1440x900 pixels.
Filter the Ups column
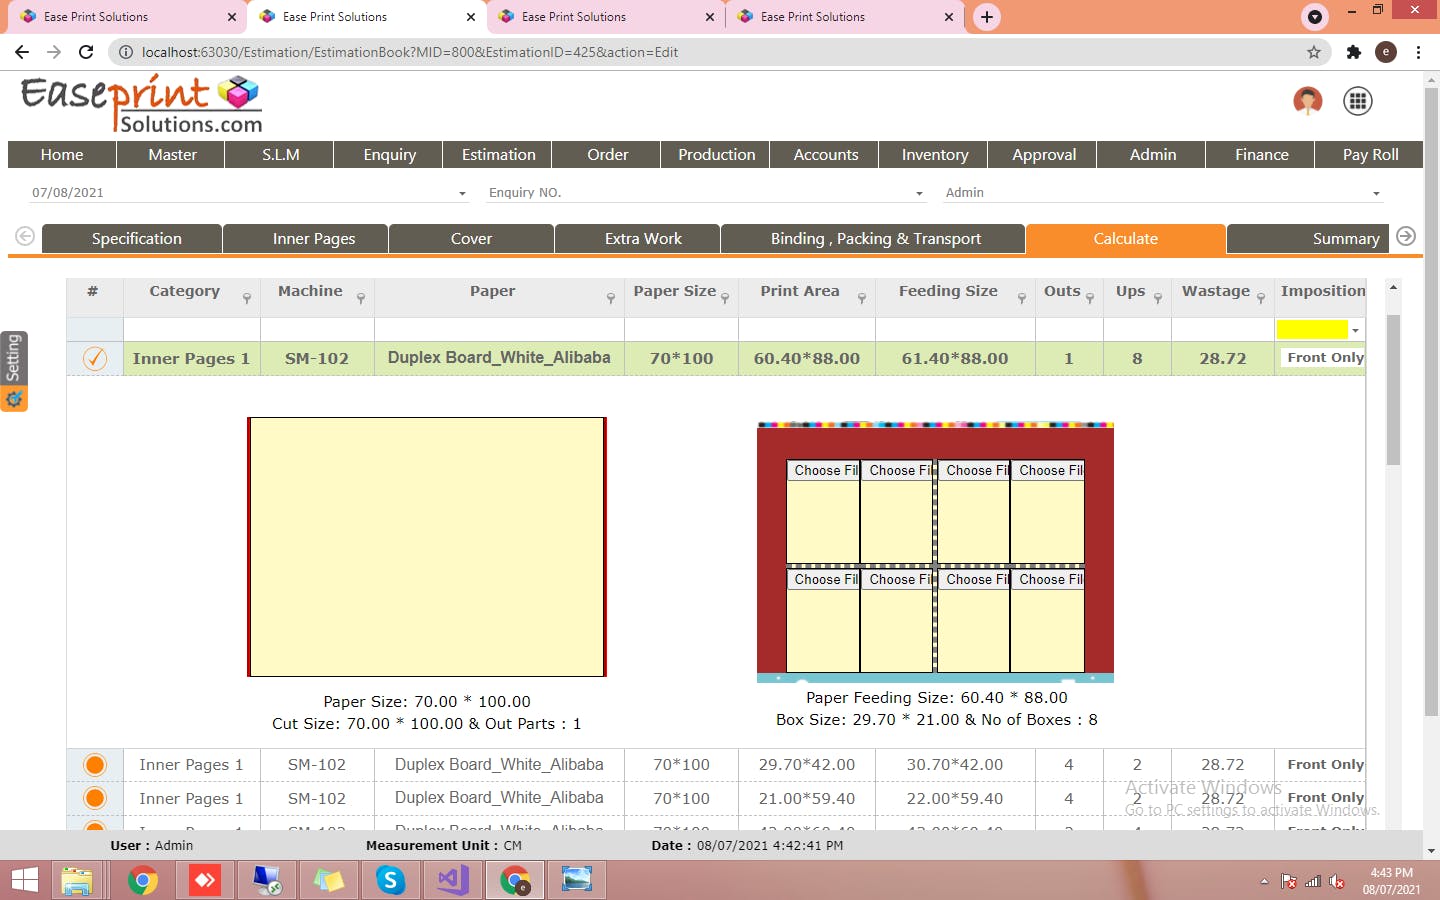(1158, 298)
